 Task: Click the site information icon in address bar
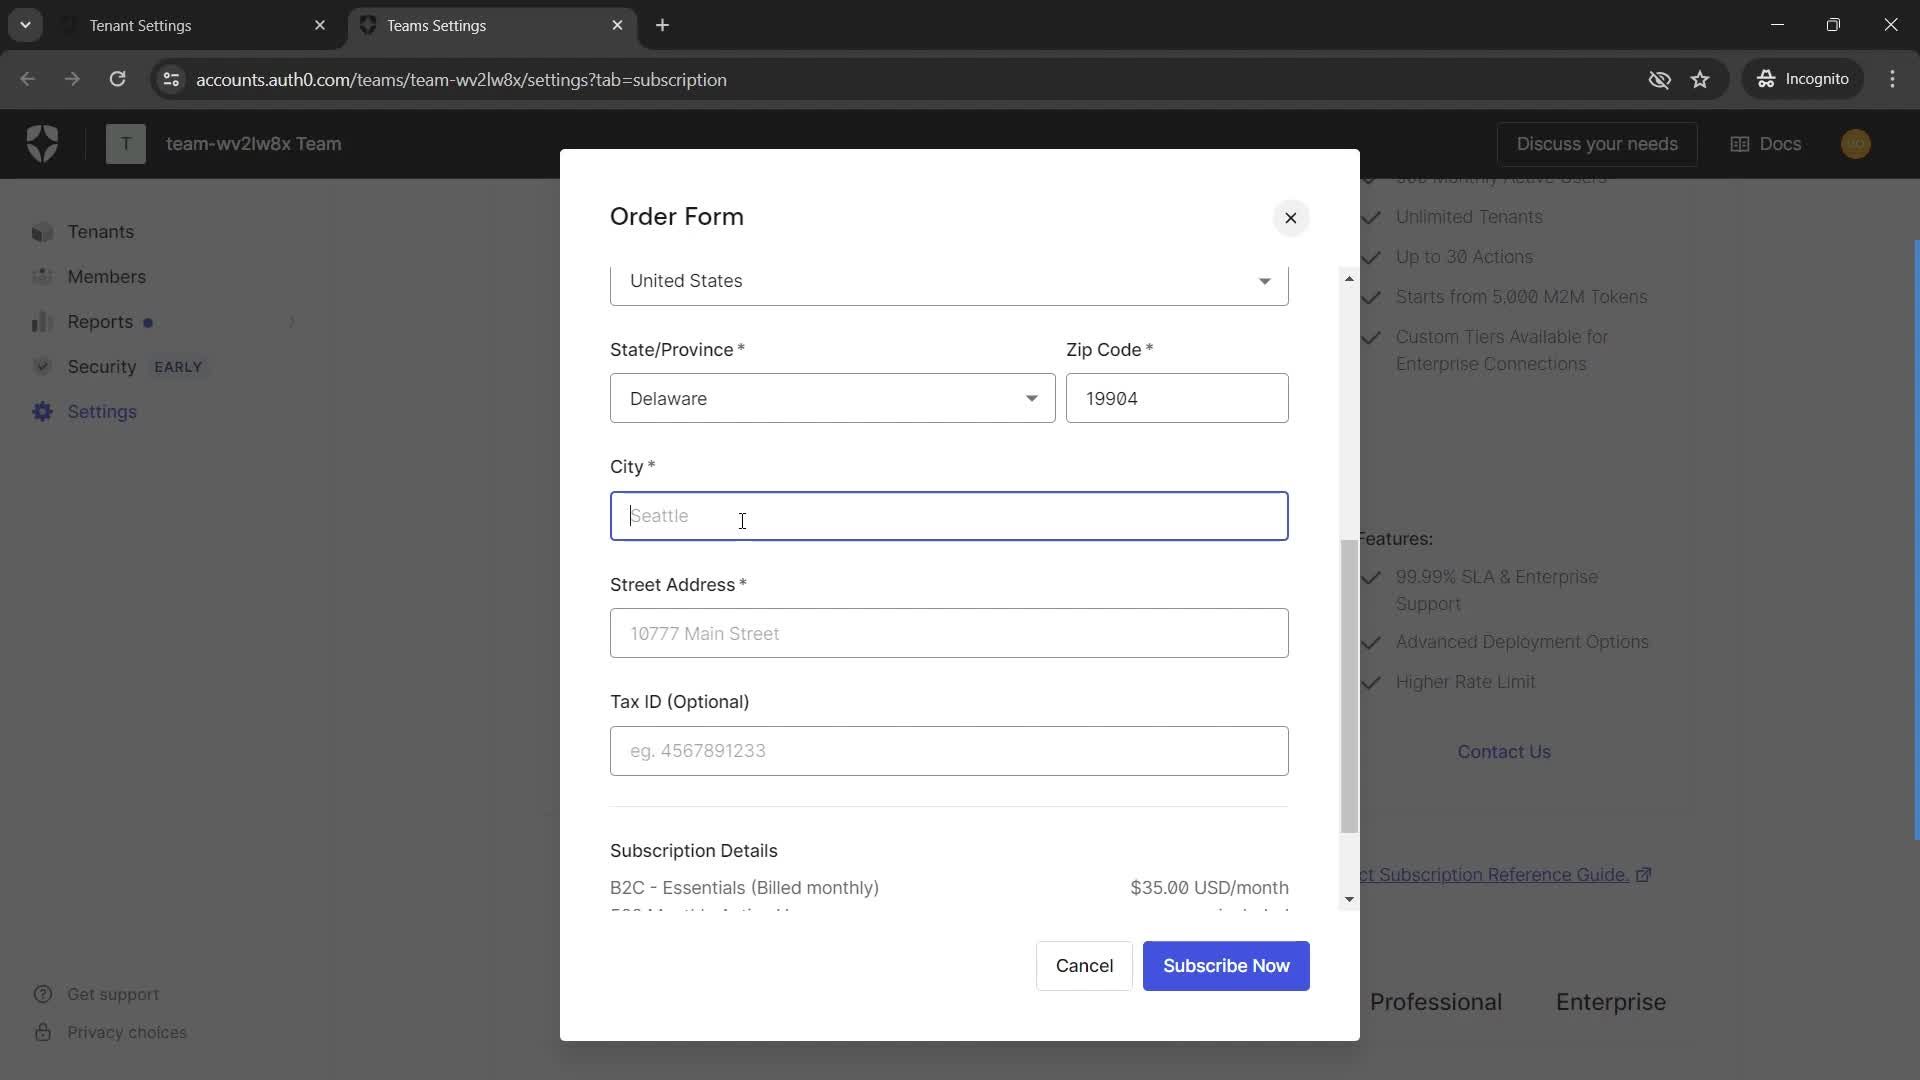click(x=171, y=79)
